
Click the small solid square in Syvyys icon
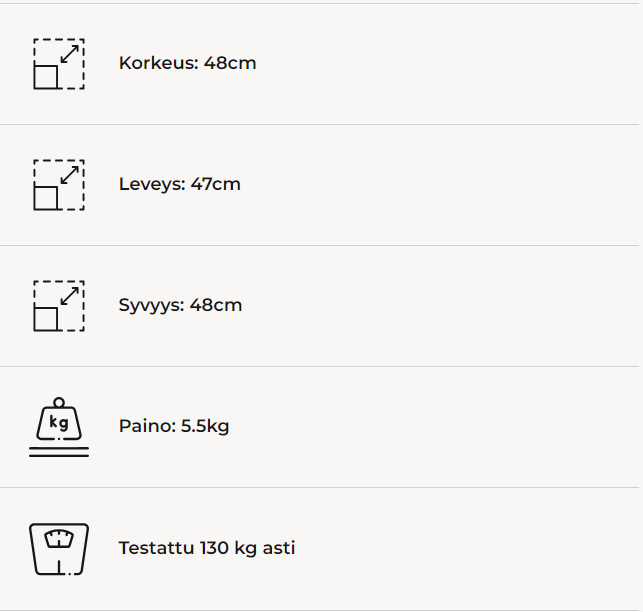(46, 319)
